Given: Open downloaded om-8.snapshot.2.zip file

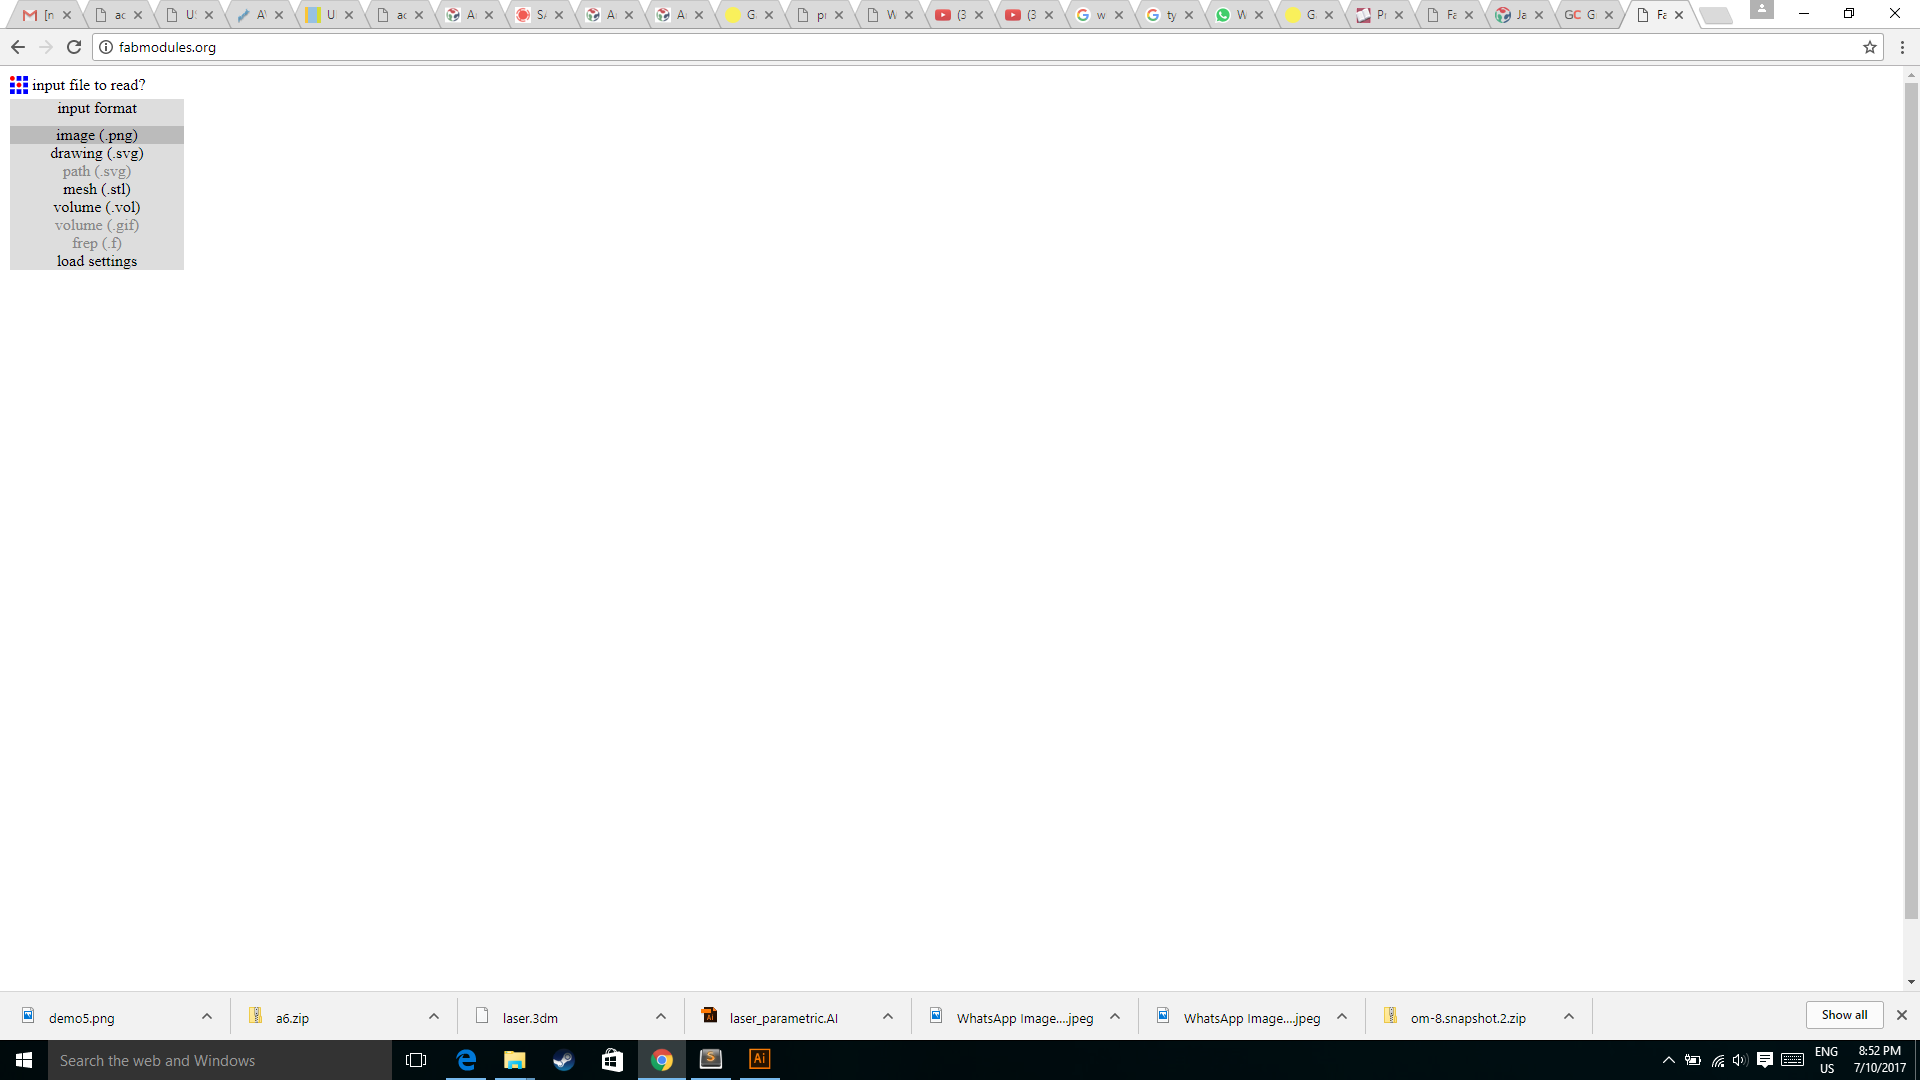Looking at the screenshot, I should 1468,1018.
